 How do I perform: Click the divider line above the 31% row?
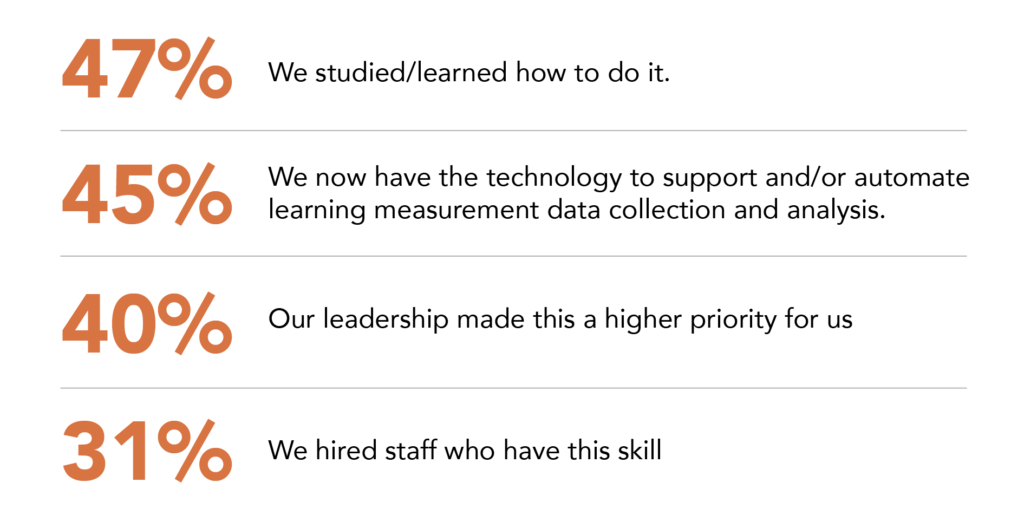(514, 388)
